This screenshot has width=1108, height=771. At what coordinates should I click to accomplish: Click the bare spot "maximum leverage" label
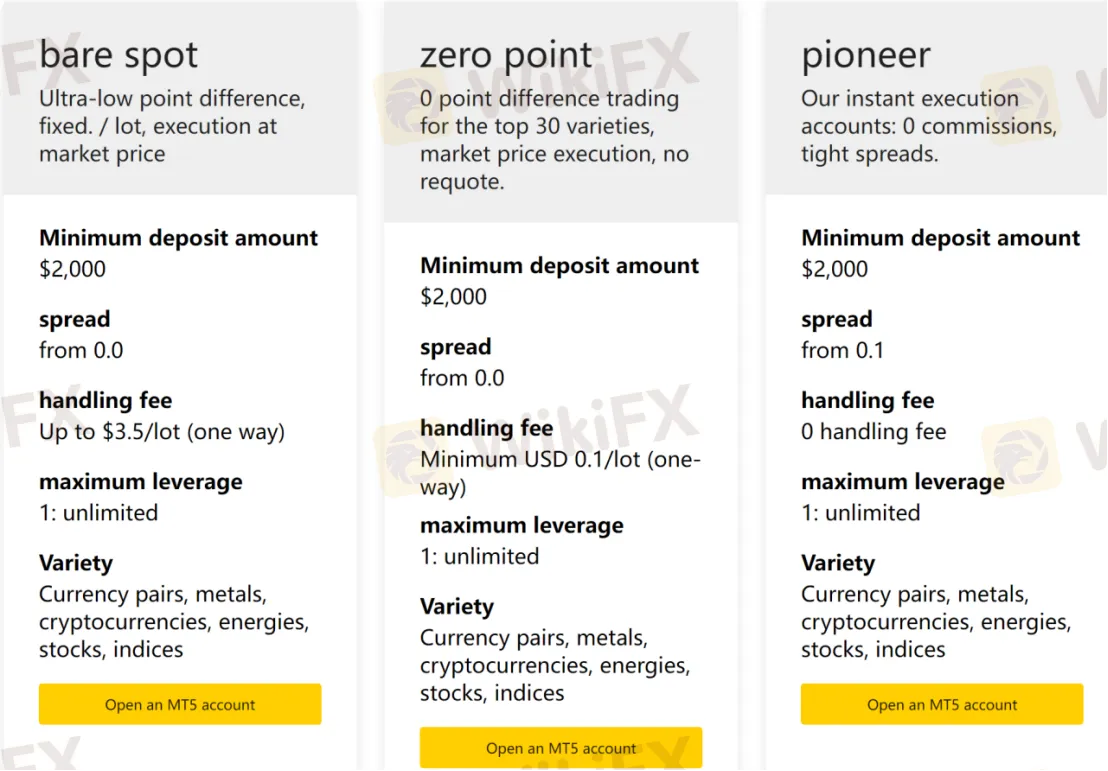tap(141, 482)
